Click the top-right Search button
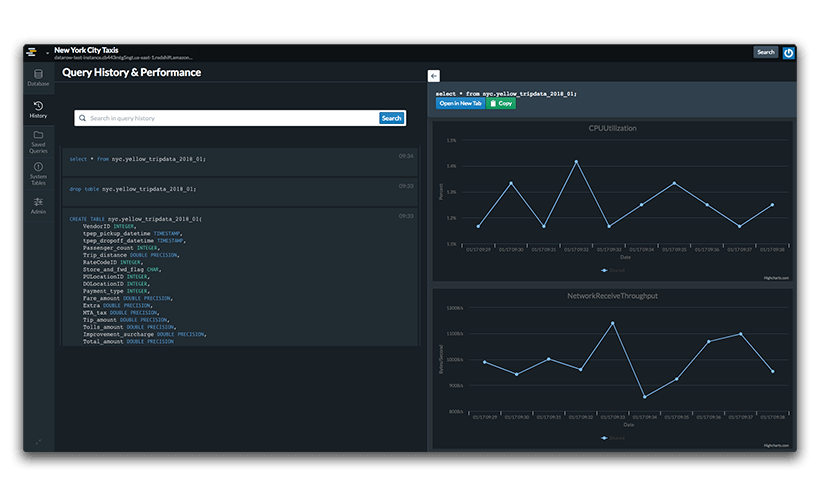 coord(766,52)
